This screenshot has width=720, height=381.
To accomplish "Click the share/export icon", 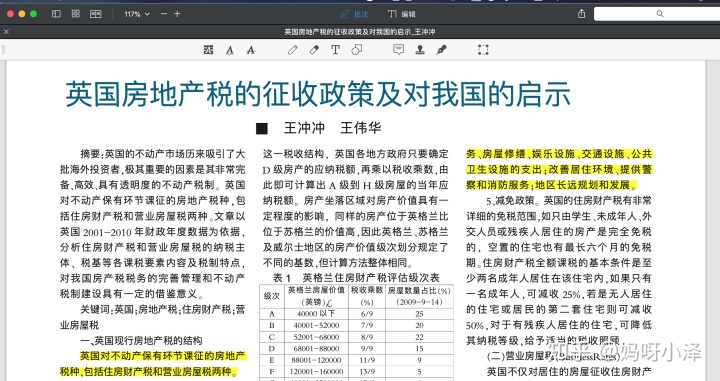I will (x=581, y=14).
